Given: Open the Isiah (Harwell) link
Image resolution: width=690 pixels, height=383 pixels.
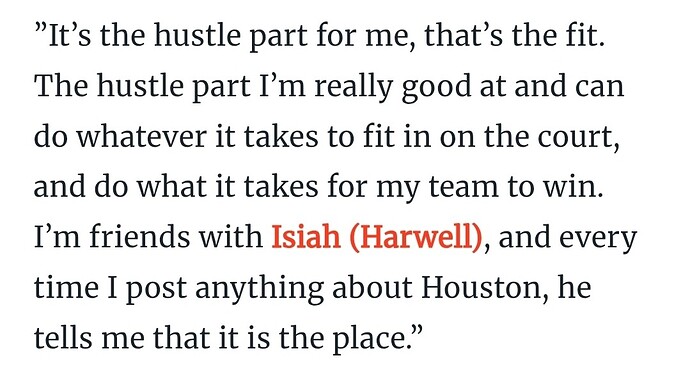Looking at the screenshot, I should pyautogui.click(x=377, y=238).
